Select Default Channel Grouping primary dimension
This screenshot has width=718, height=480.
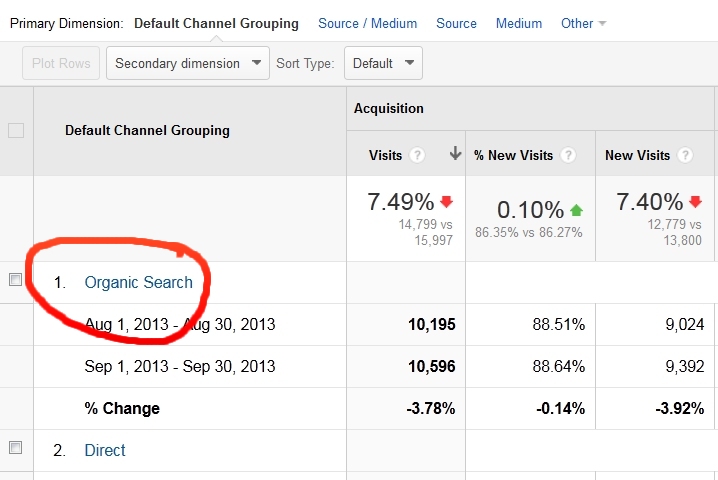click(x=216, y=23)
